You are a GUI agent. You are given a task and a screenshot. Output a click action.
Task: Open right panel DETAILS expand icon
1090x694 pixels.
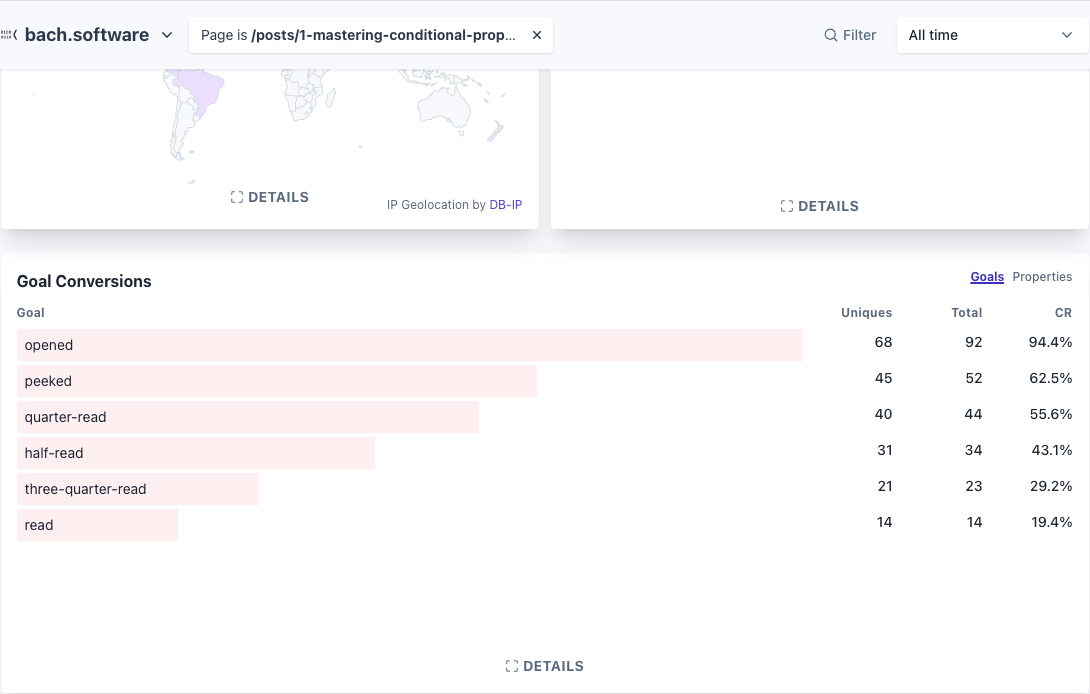[x=787, y=207]
